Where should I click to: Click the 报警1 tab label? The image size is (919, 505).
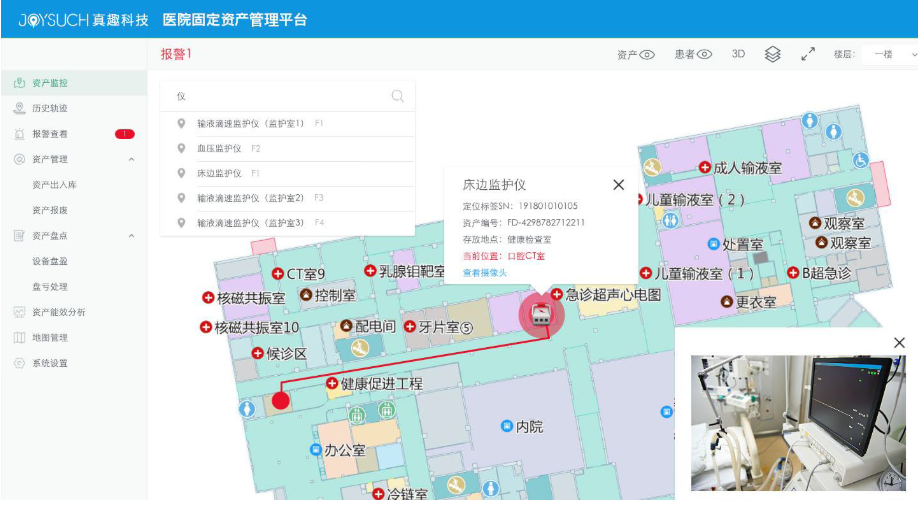(x=176, y=54)
